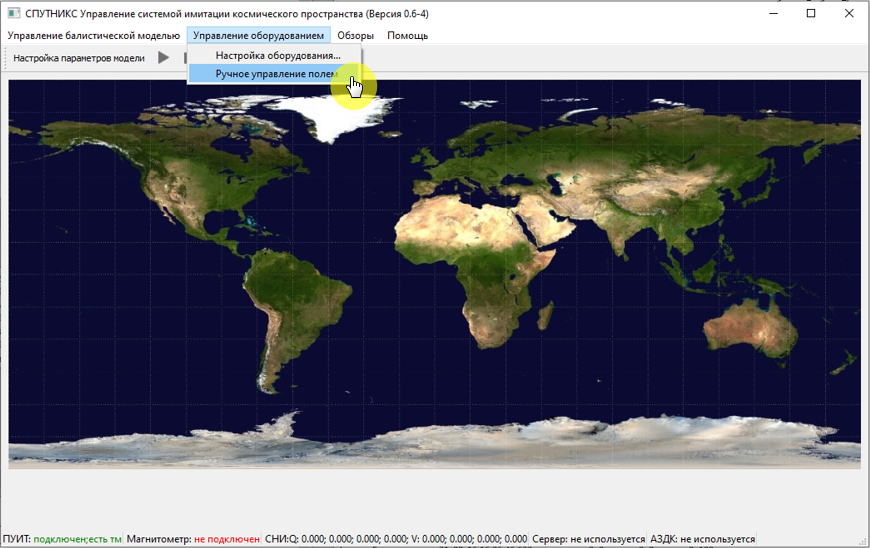Select Настройка оборудования... from the dropdown
The image size is (870, 548).
pos(278,55)
